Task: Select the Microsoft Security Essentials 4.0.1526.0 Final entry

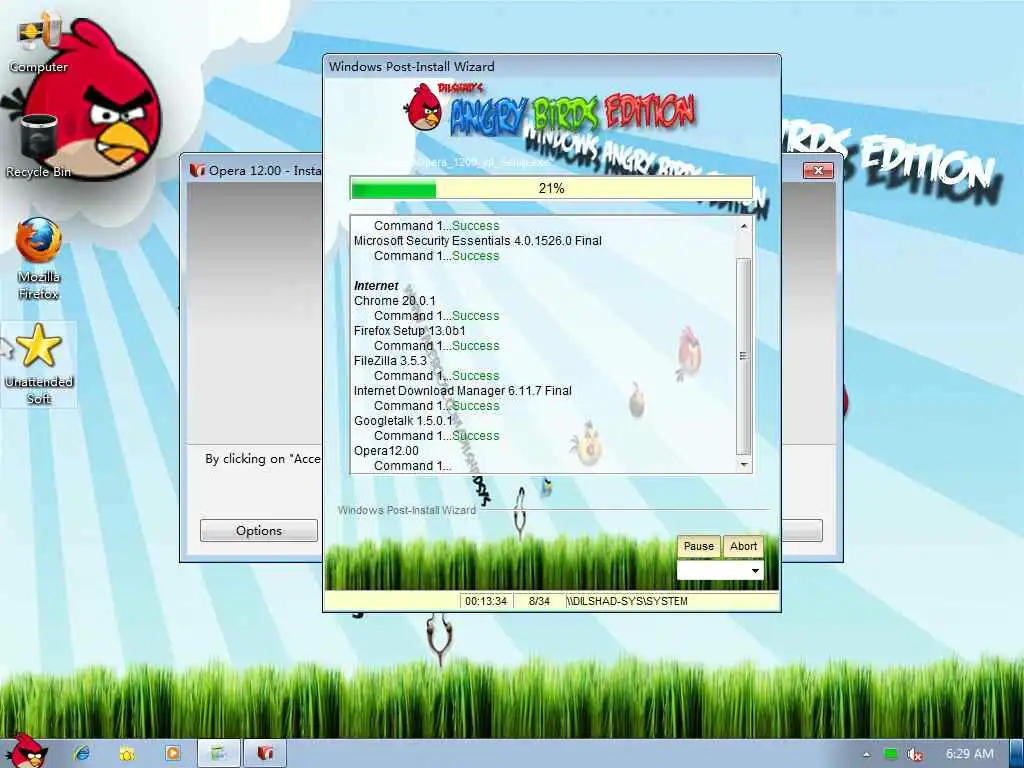Action: 477,241
